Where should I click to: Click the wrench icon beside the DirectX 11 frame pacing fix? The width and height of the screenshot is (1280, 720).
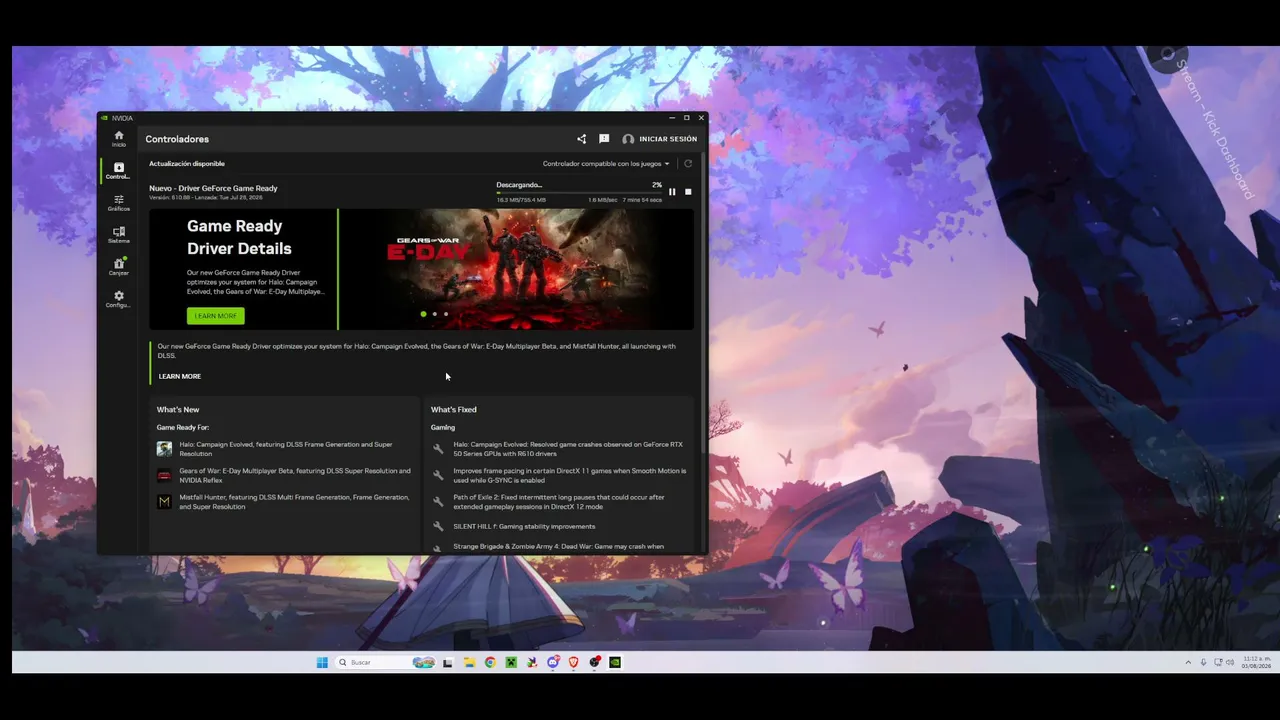tap(438, 475)
